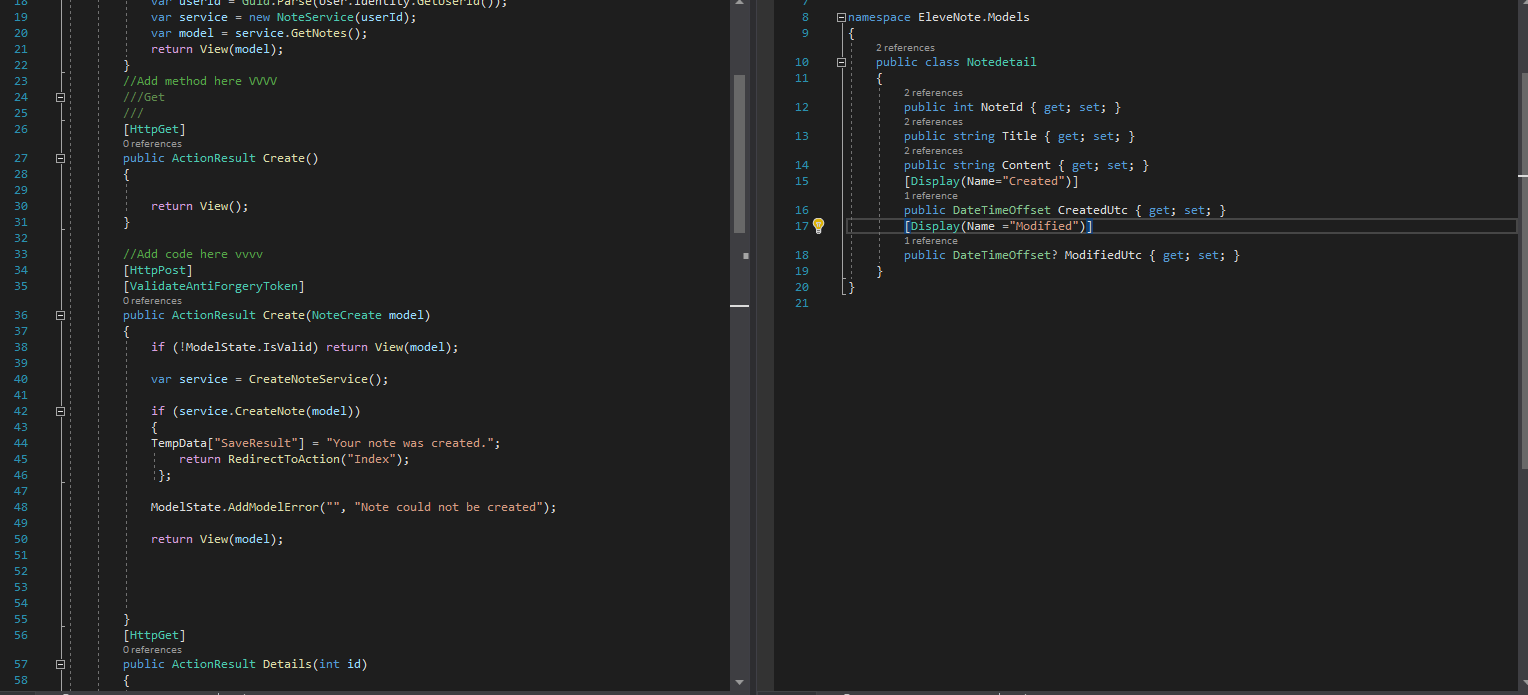Open references above Notedetail class
This screenshot has width=1528, height=695.
(x=905, y=48)
